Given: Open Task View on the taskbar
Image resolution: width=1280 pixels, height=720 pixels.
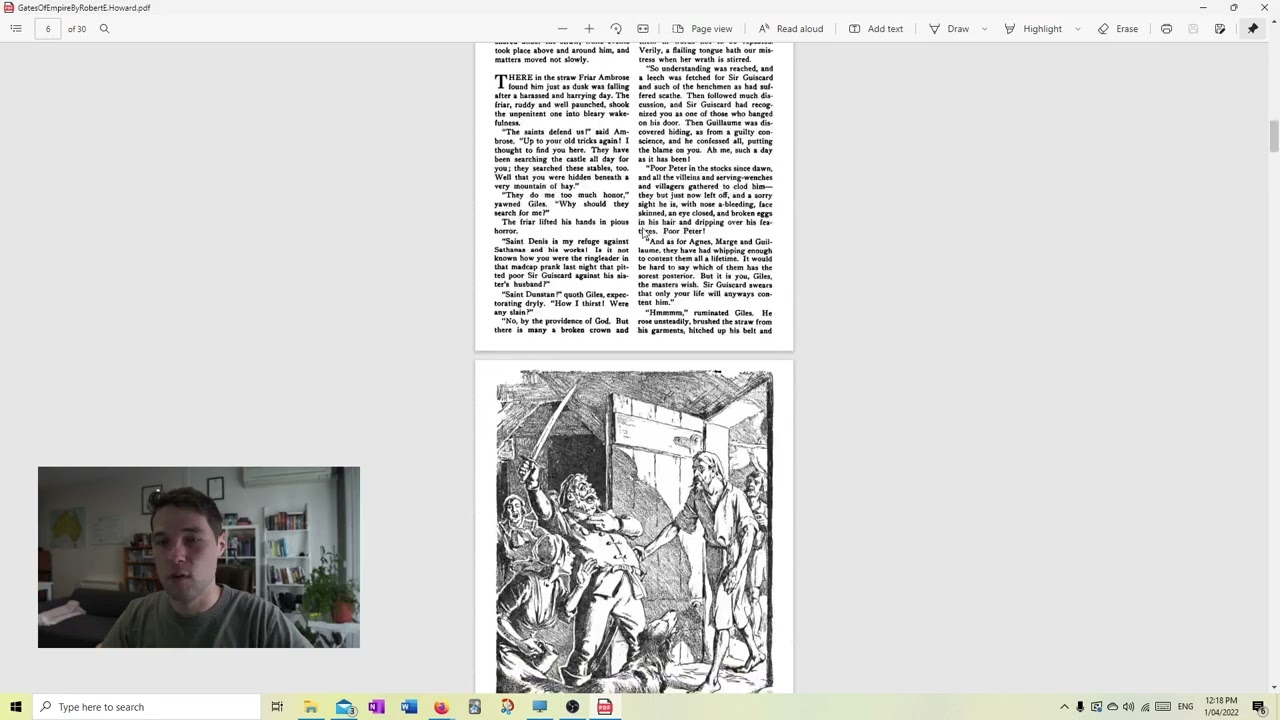Looking at the screenshot, I should 277,707.
